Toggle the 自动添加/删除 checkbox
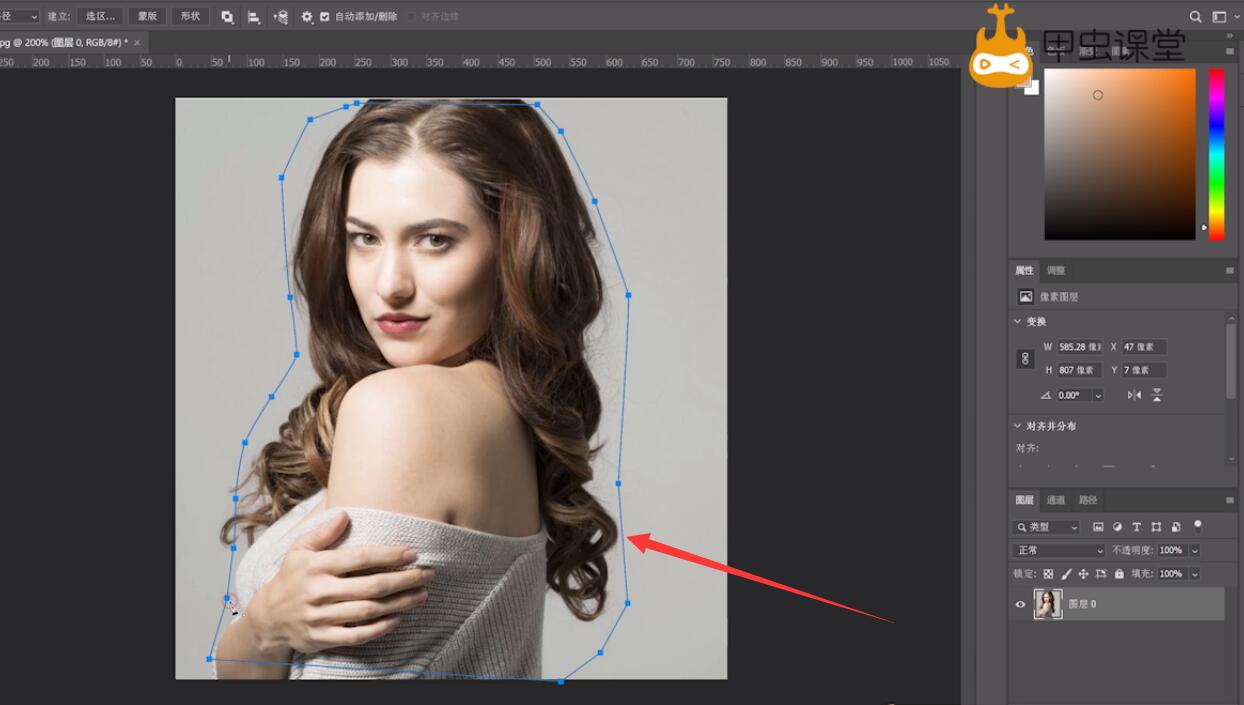Screen dimensions: 1244x705 (x=325, y=17)
